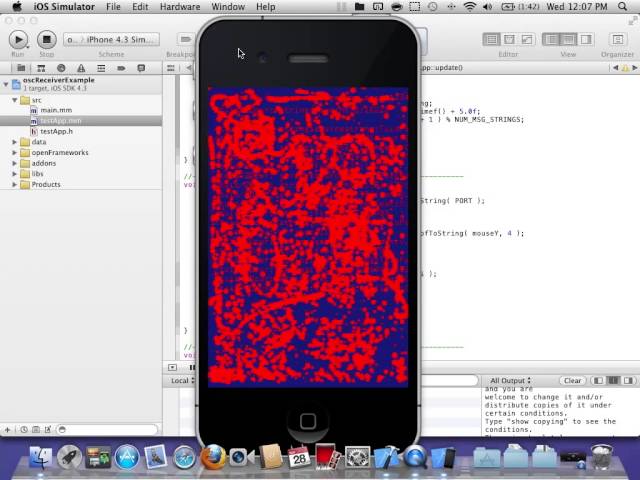Screen dimensions: 640x480
Task: Show only console pane in debug area
Action: click(x=629, y=380)
